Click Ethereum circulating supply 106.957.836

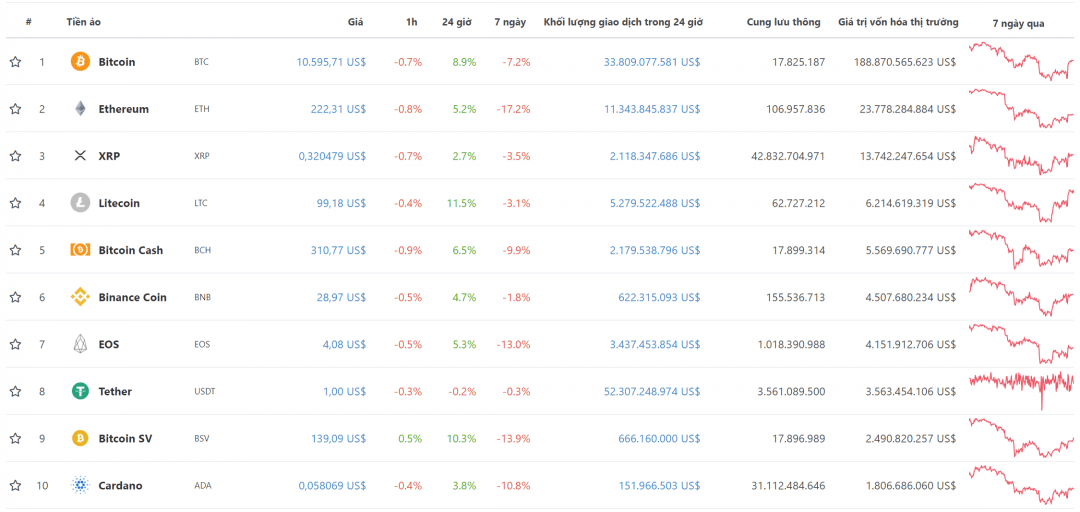pyautogui.click(x=796, y=109)
